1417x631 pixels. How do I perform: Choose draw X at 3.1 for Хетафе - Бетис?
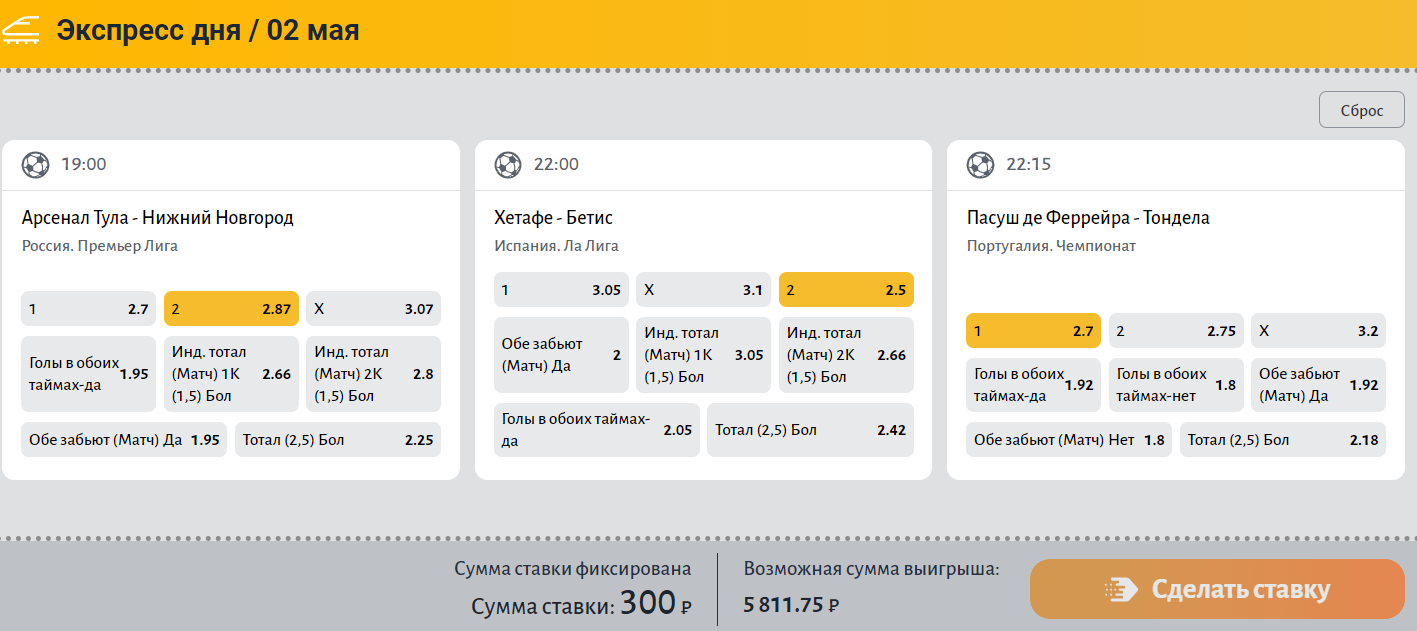pyautogui.click(x=703, y=290)
